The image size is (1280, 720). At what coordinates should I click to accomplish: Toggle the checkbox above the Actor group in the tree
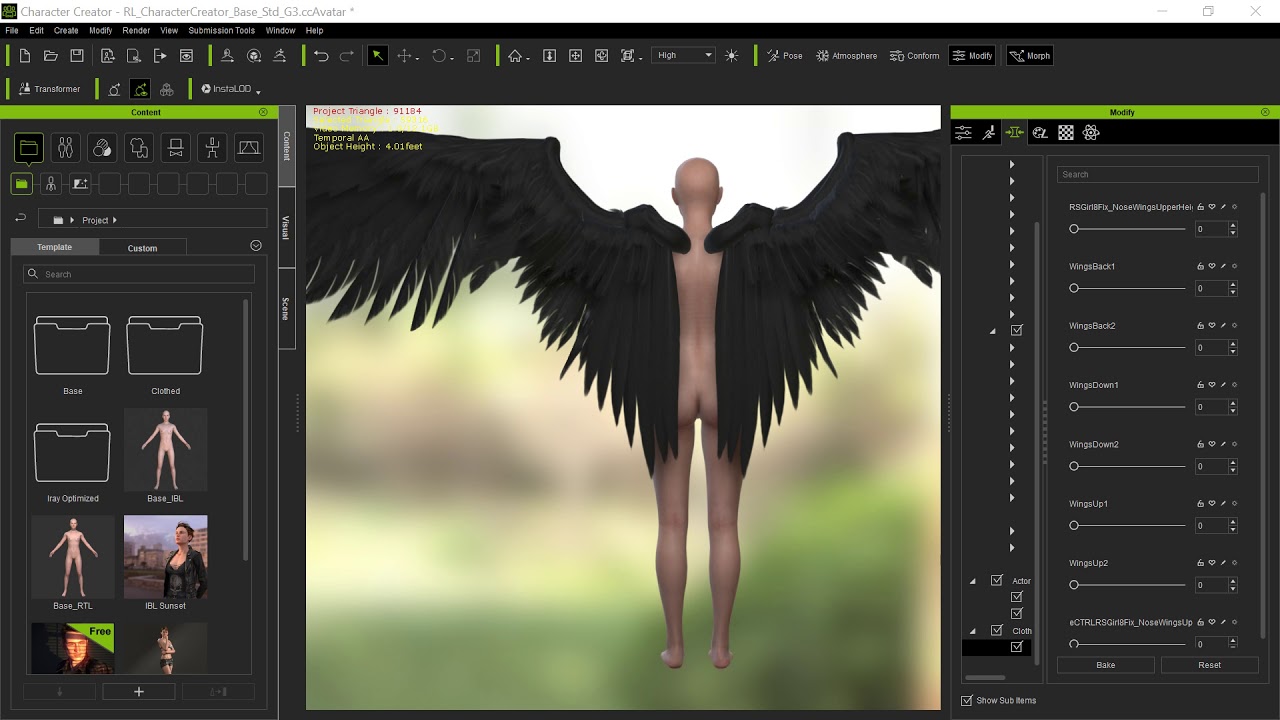1017,330
